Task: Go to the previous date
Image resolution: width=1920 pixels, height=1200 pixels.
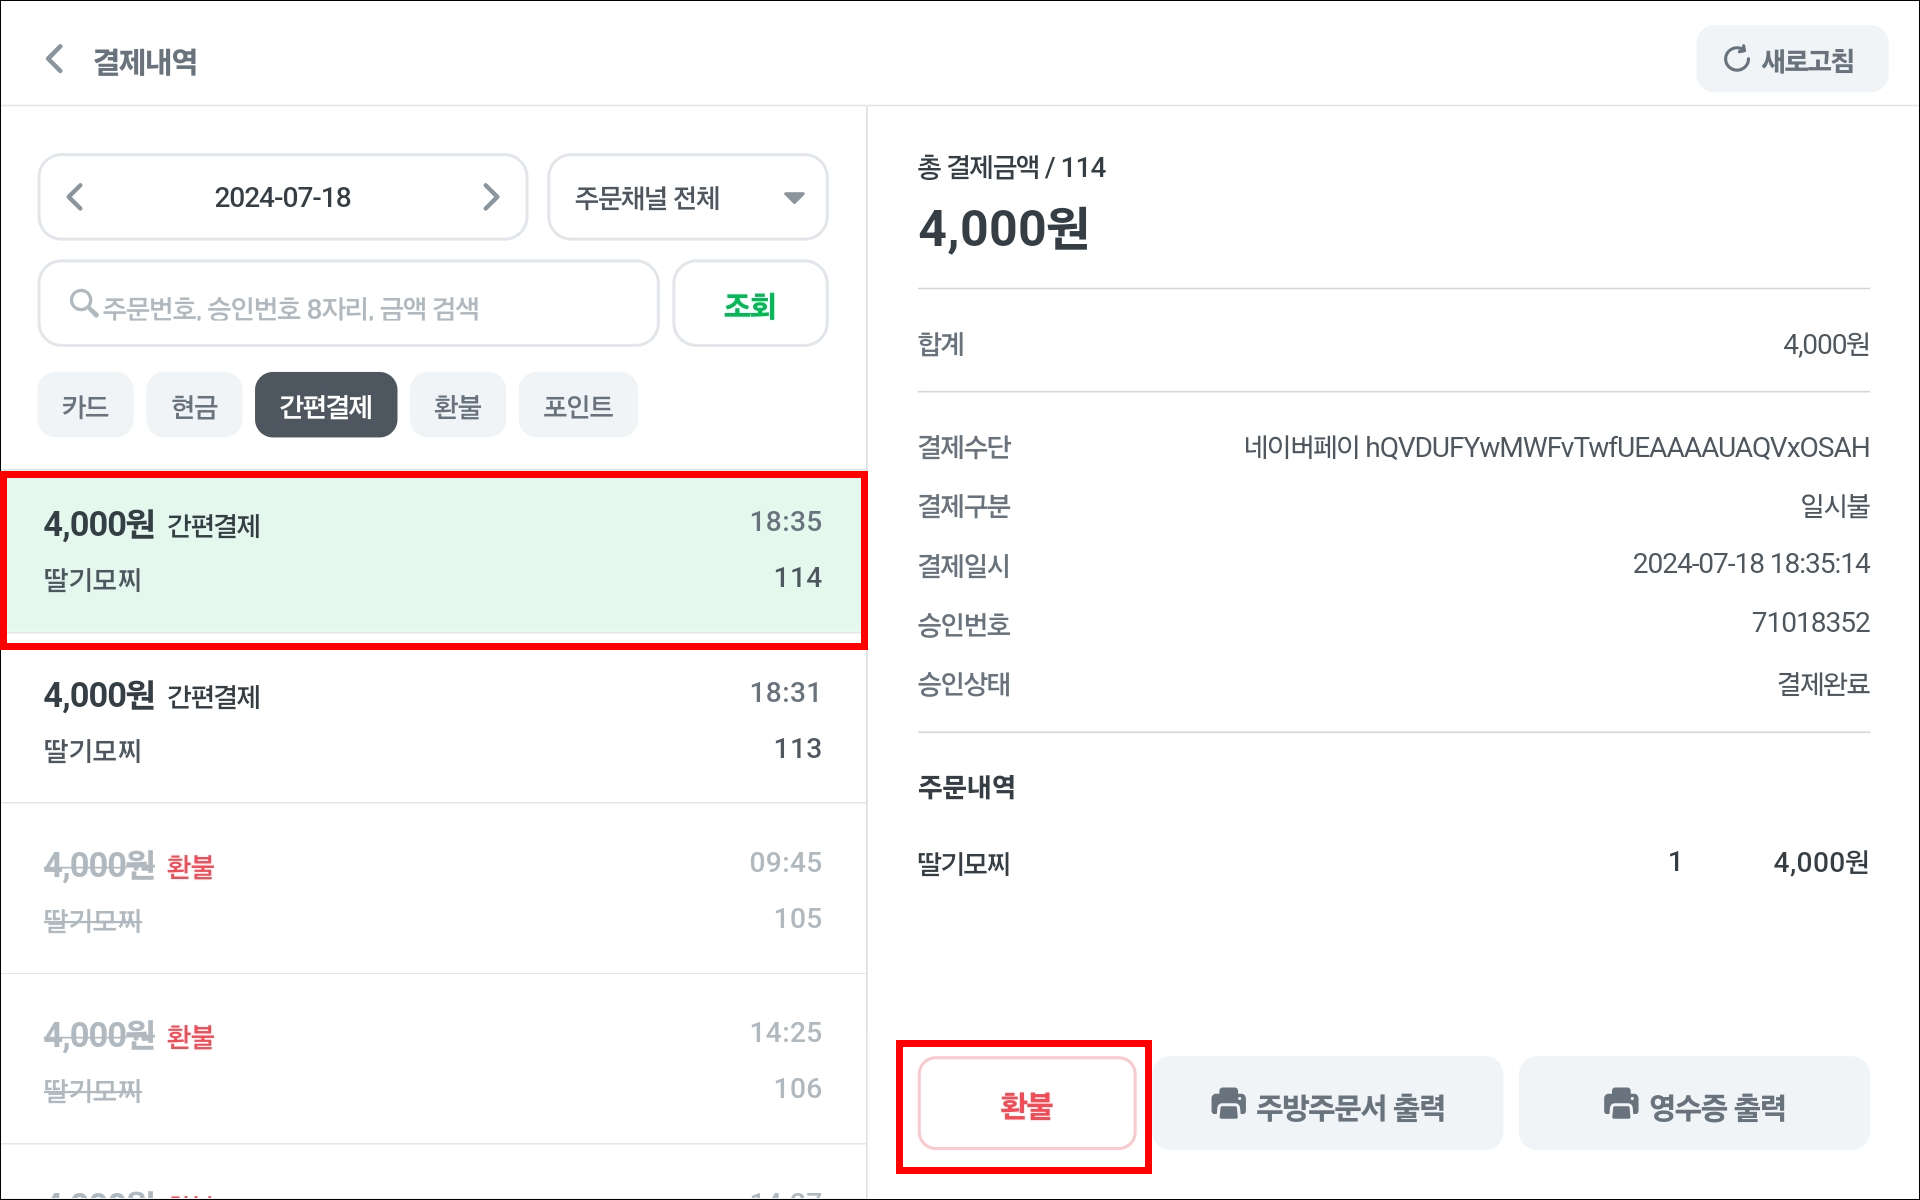Action: tap(75, 197)
